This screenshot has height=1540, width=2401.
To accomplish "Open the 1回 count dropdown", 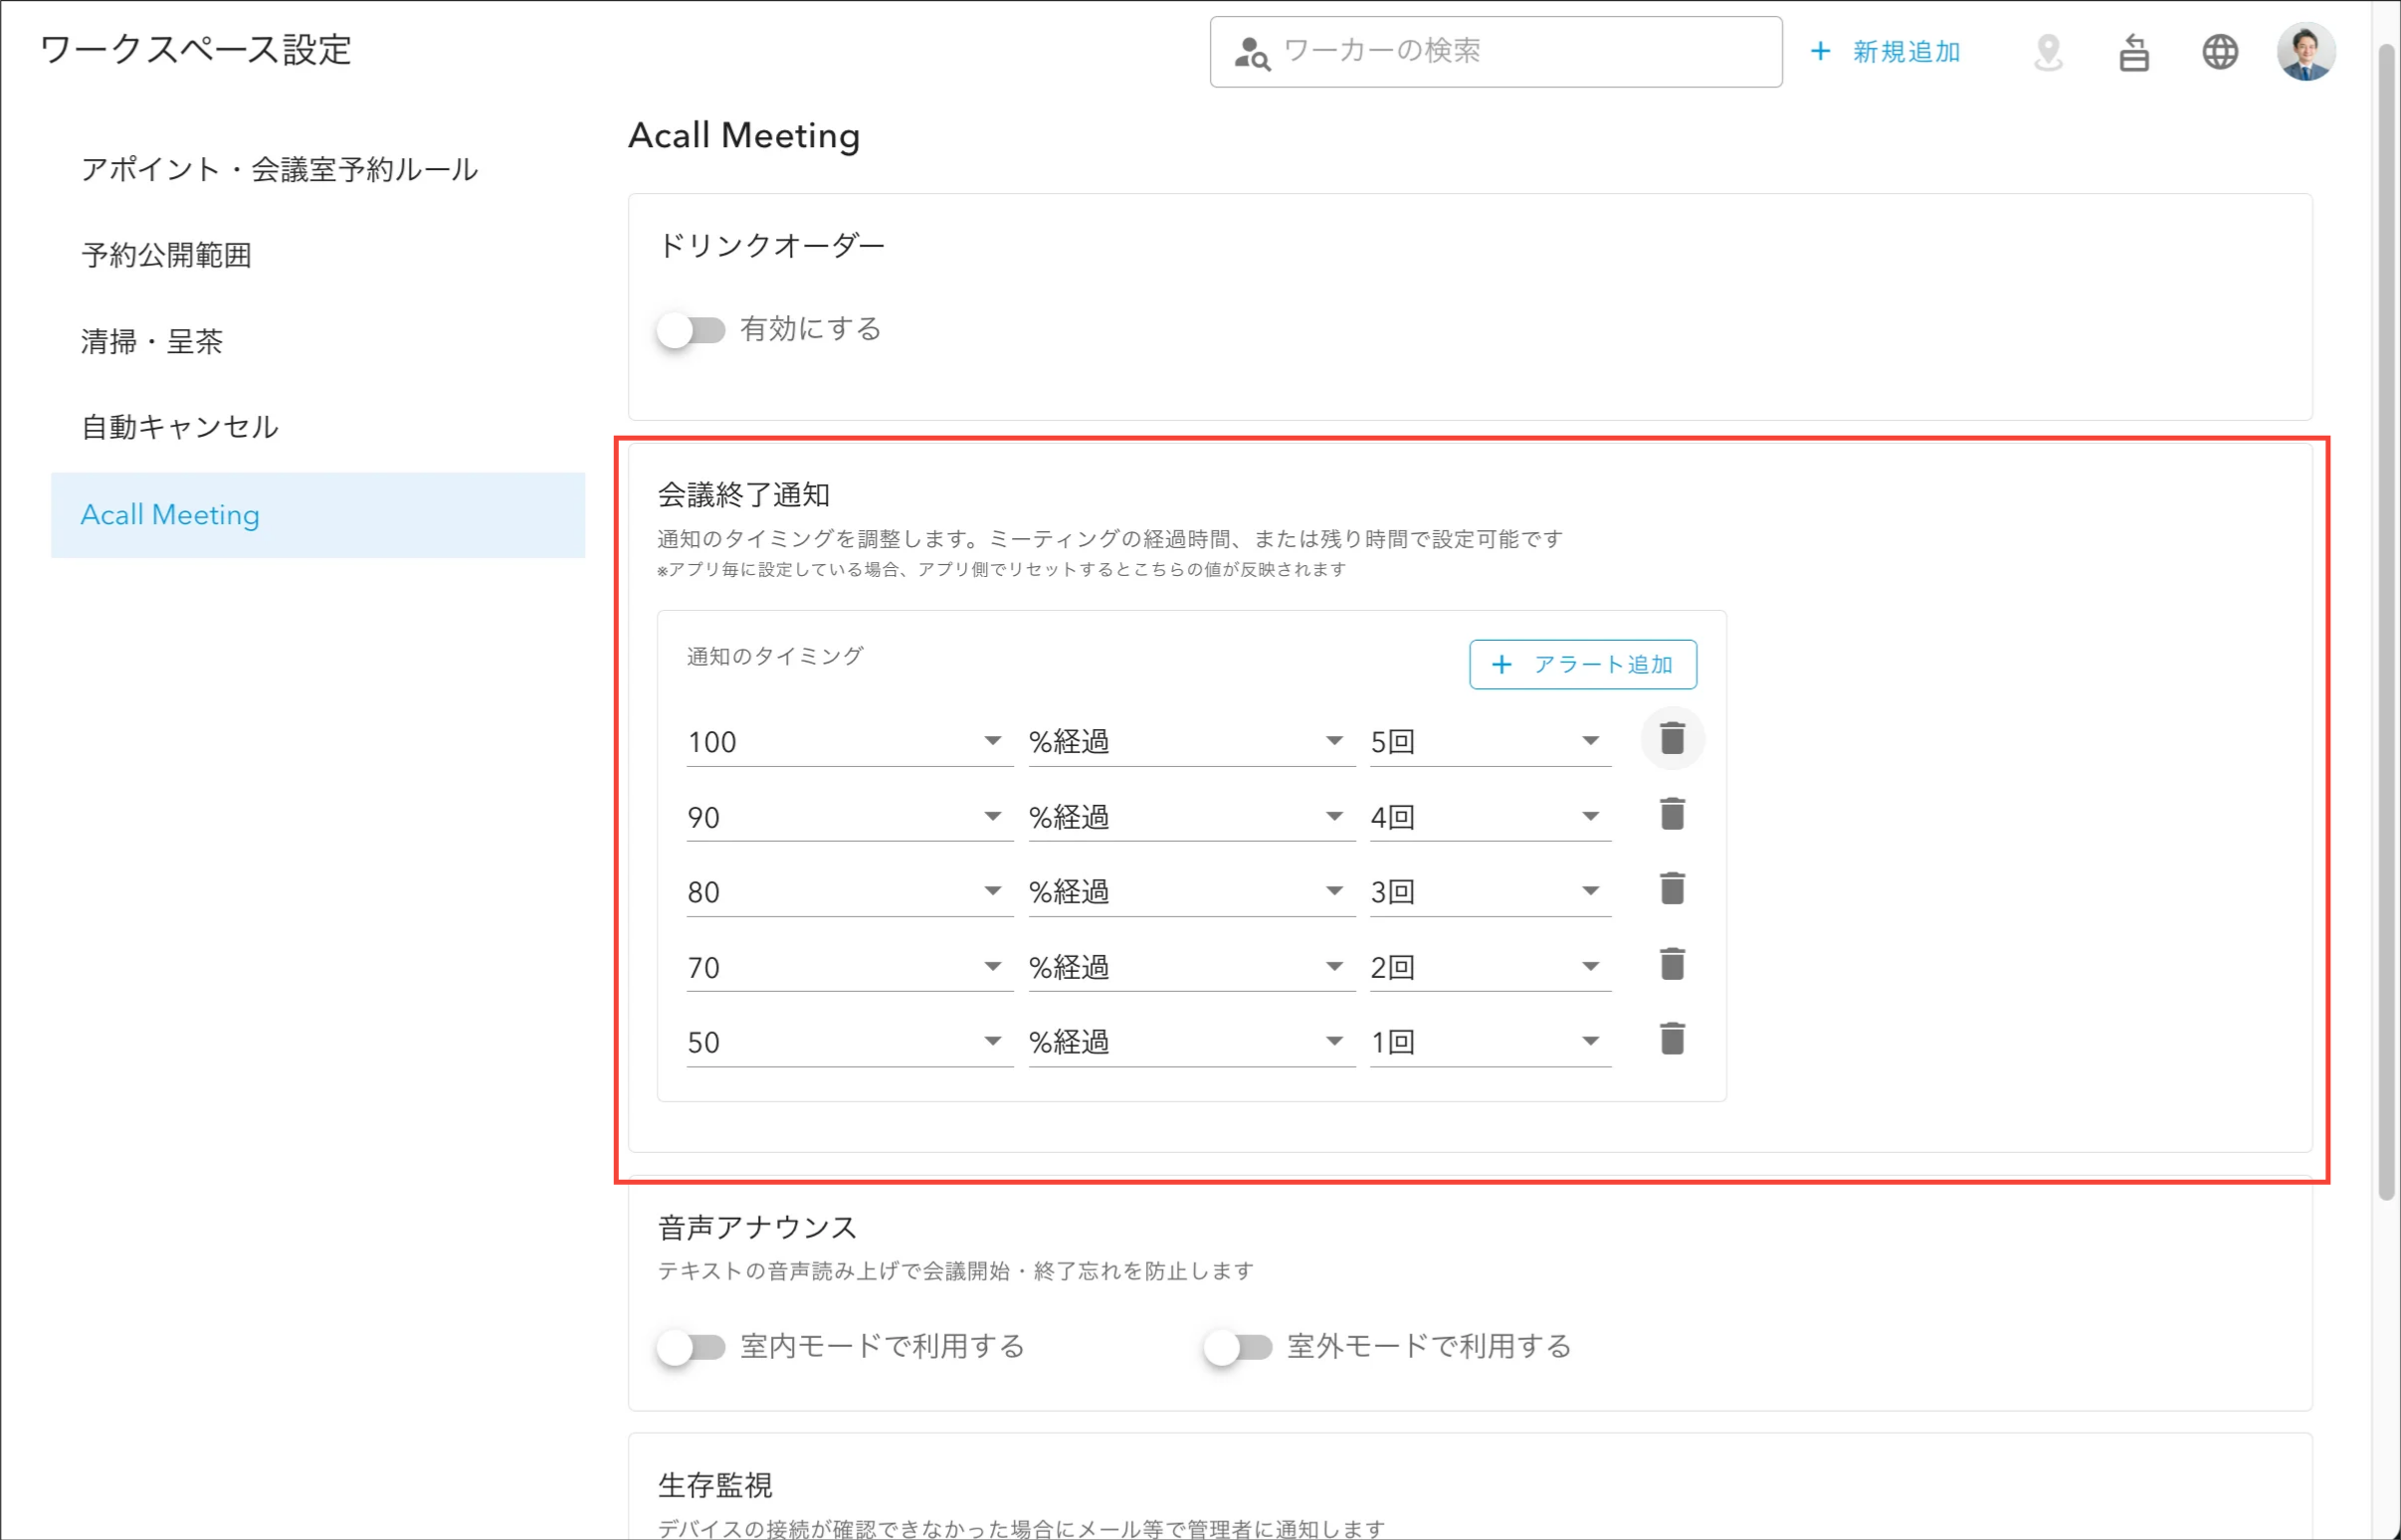I will point(1490,1042).
